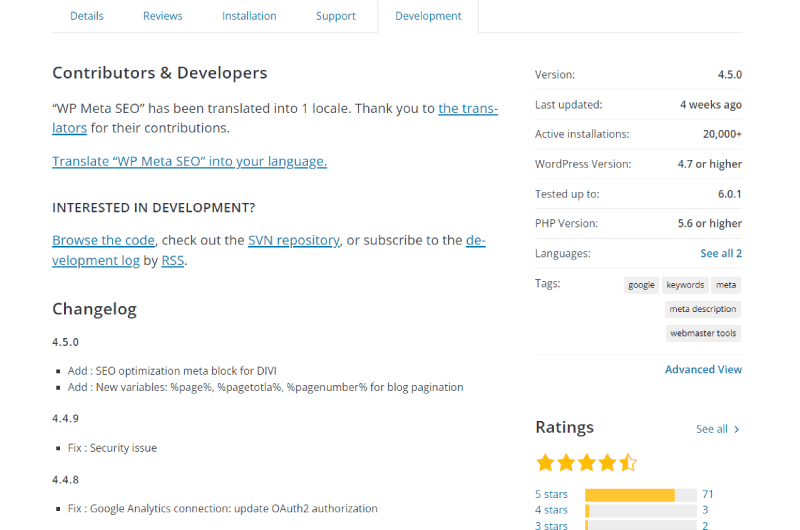Screen dimensions: 800x530
Task: Click the meta tag
Action: point(726,285)
